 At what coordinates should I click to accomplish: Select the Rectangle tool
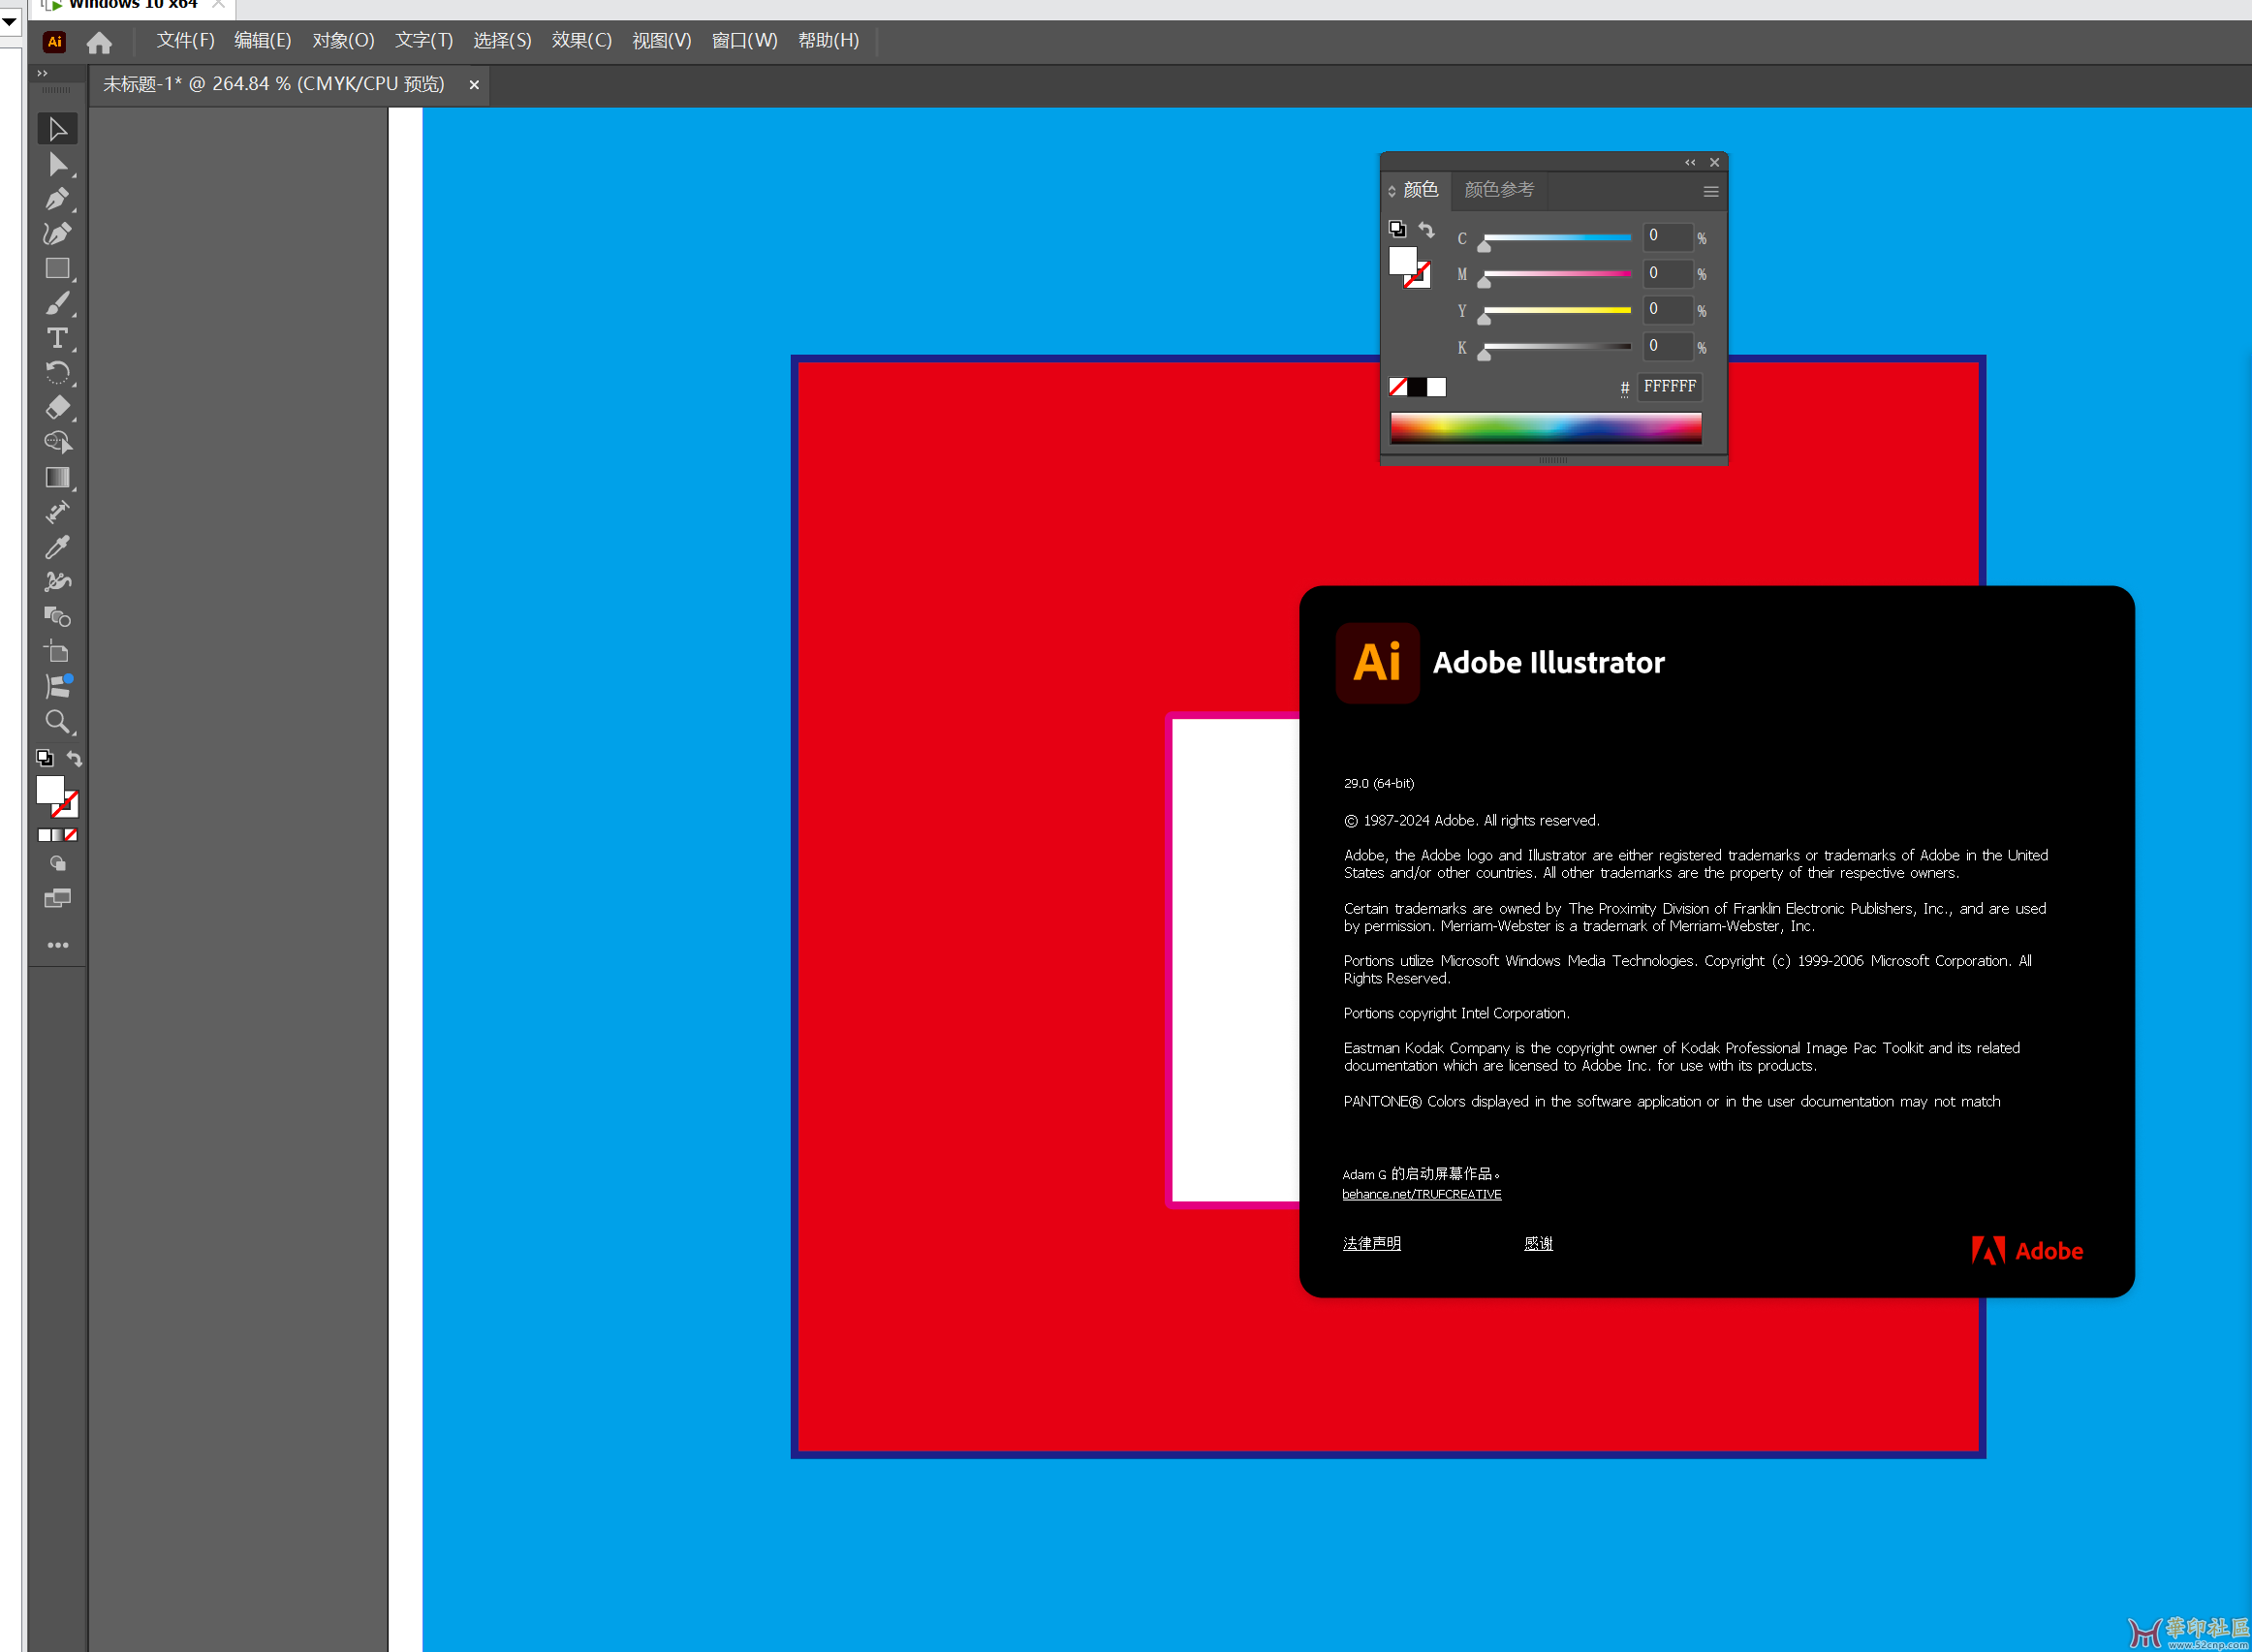click(57, 269)
